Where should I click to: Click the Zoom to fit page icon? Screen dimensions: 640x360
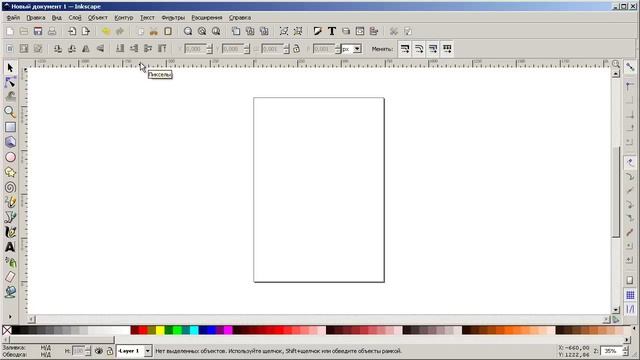(216, 31)
